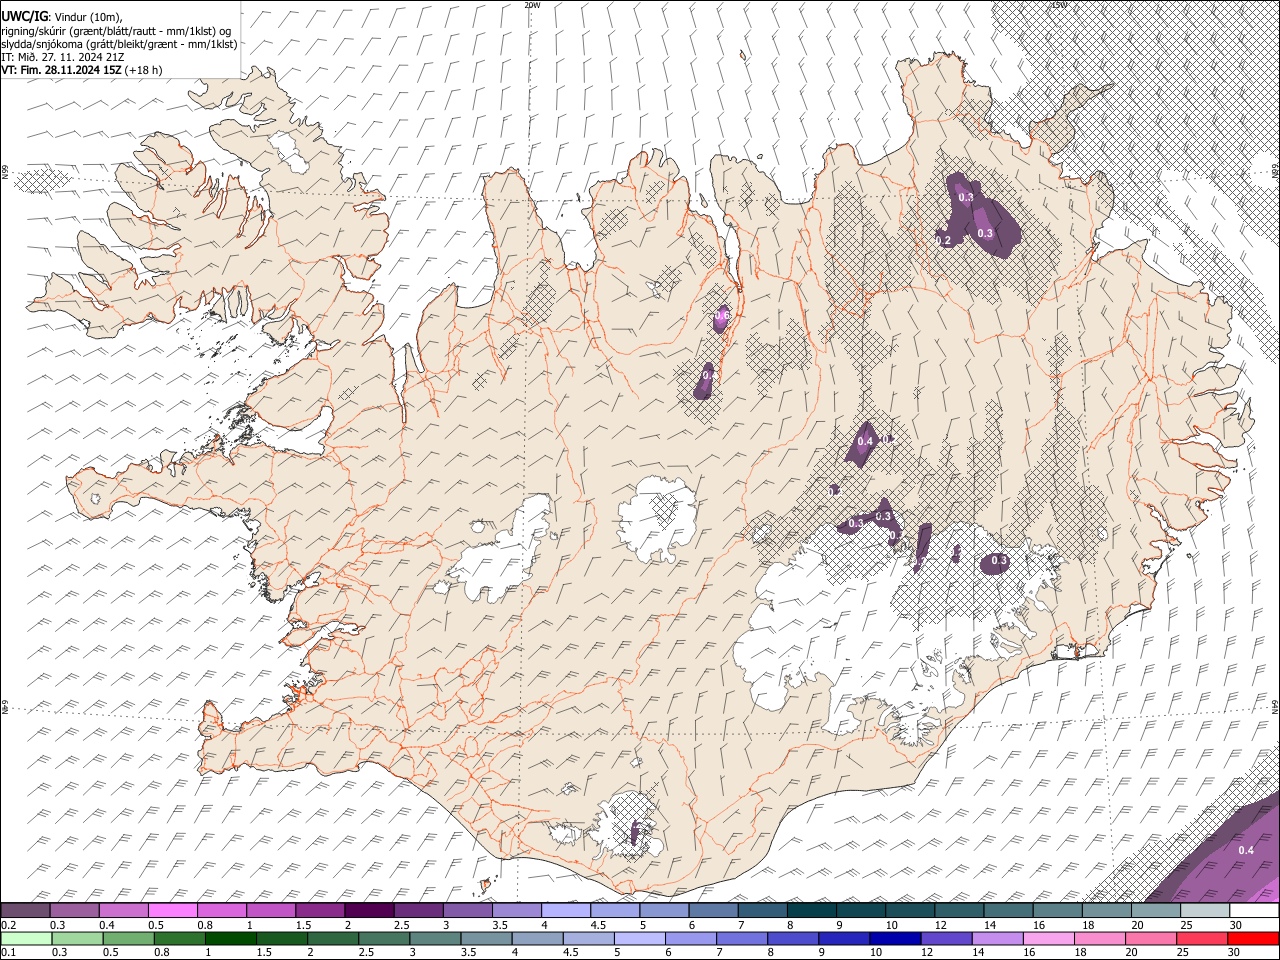
Task: Click the 'VT: Fim. 28.11.2024 15Z (+18 h)' line
Action: tap(82, 70)
